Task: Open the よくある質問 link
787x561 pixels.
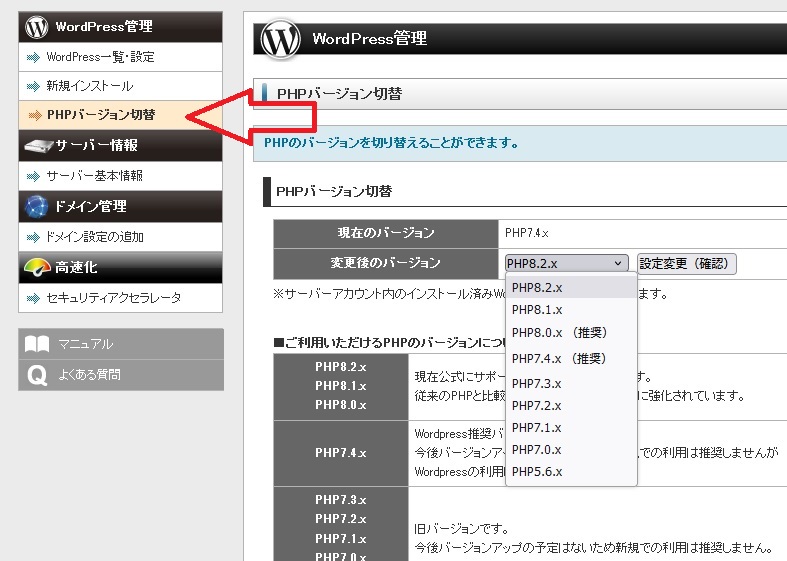Action: (x=121, y=375)
